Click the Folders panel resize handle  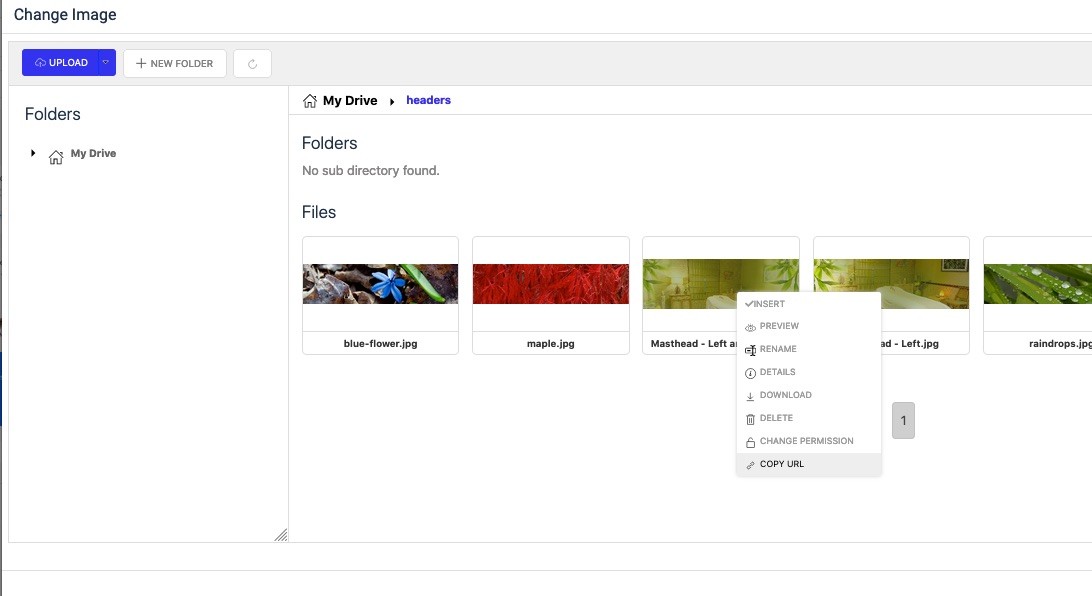coord(281,535)
